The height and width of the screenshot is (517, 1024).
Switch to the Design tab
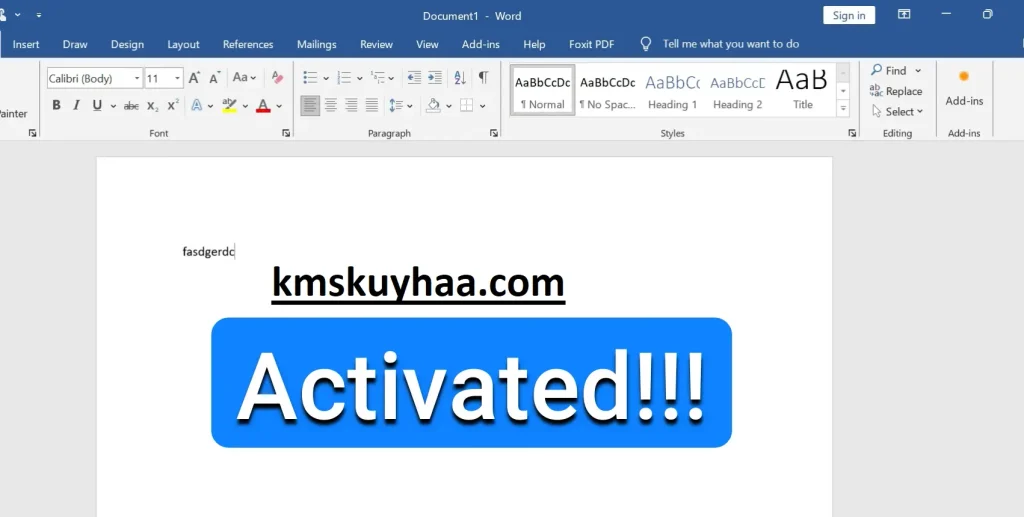click(127, 44)
